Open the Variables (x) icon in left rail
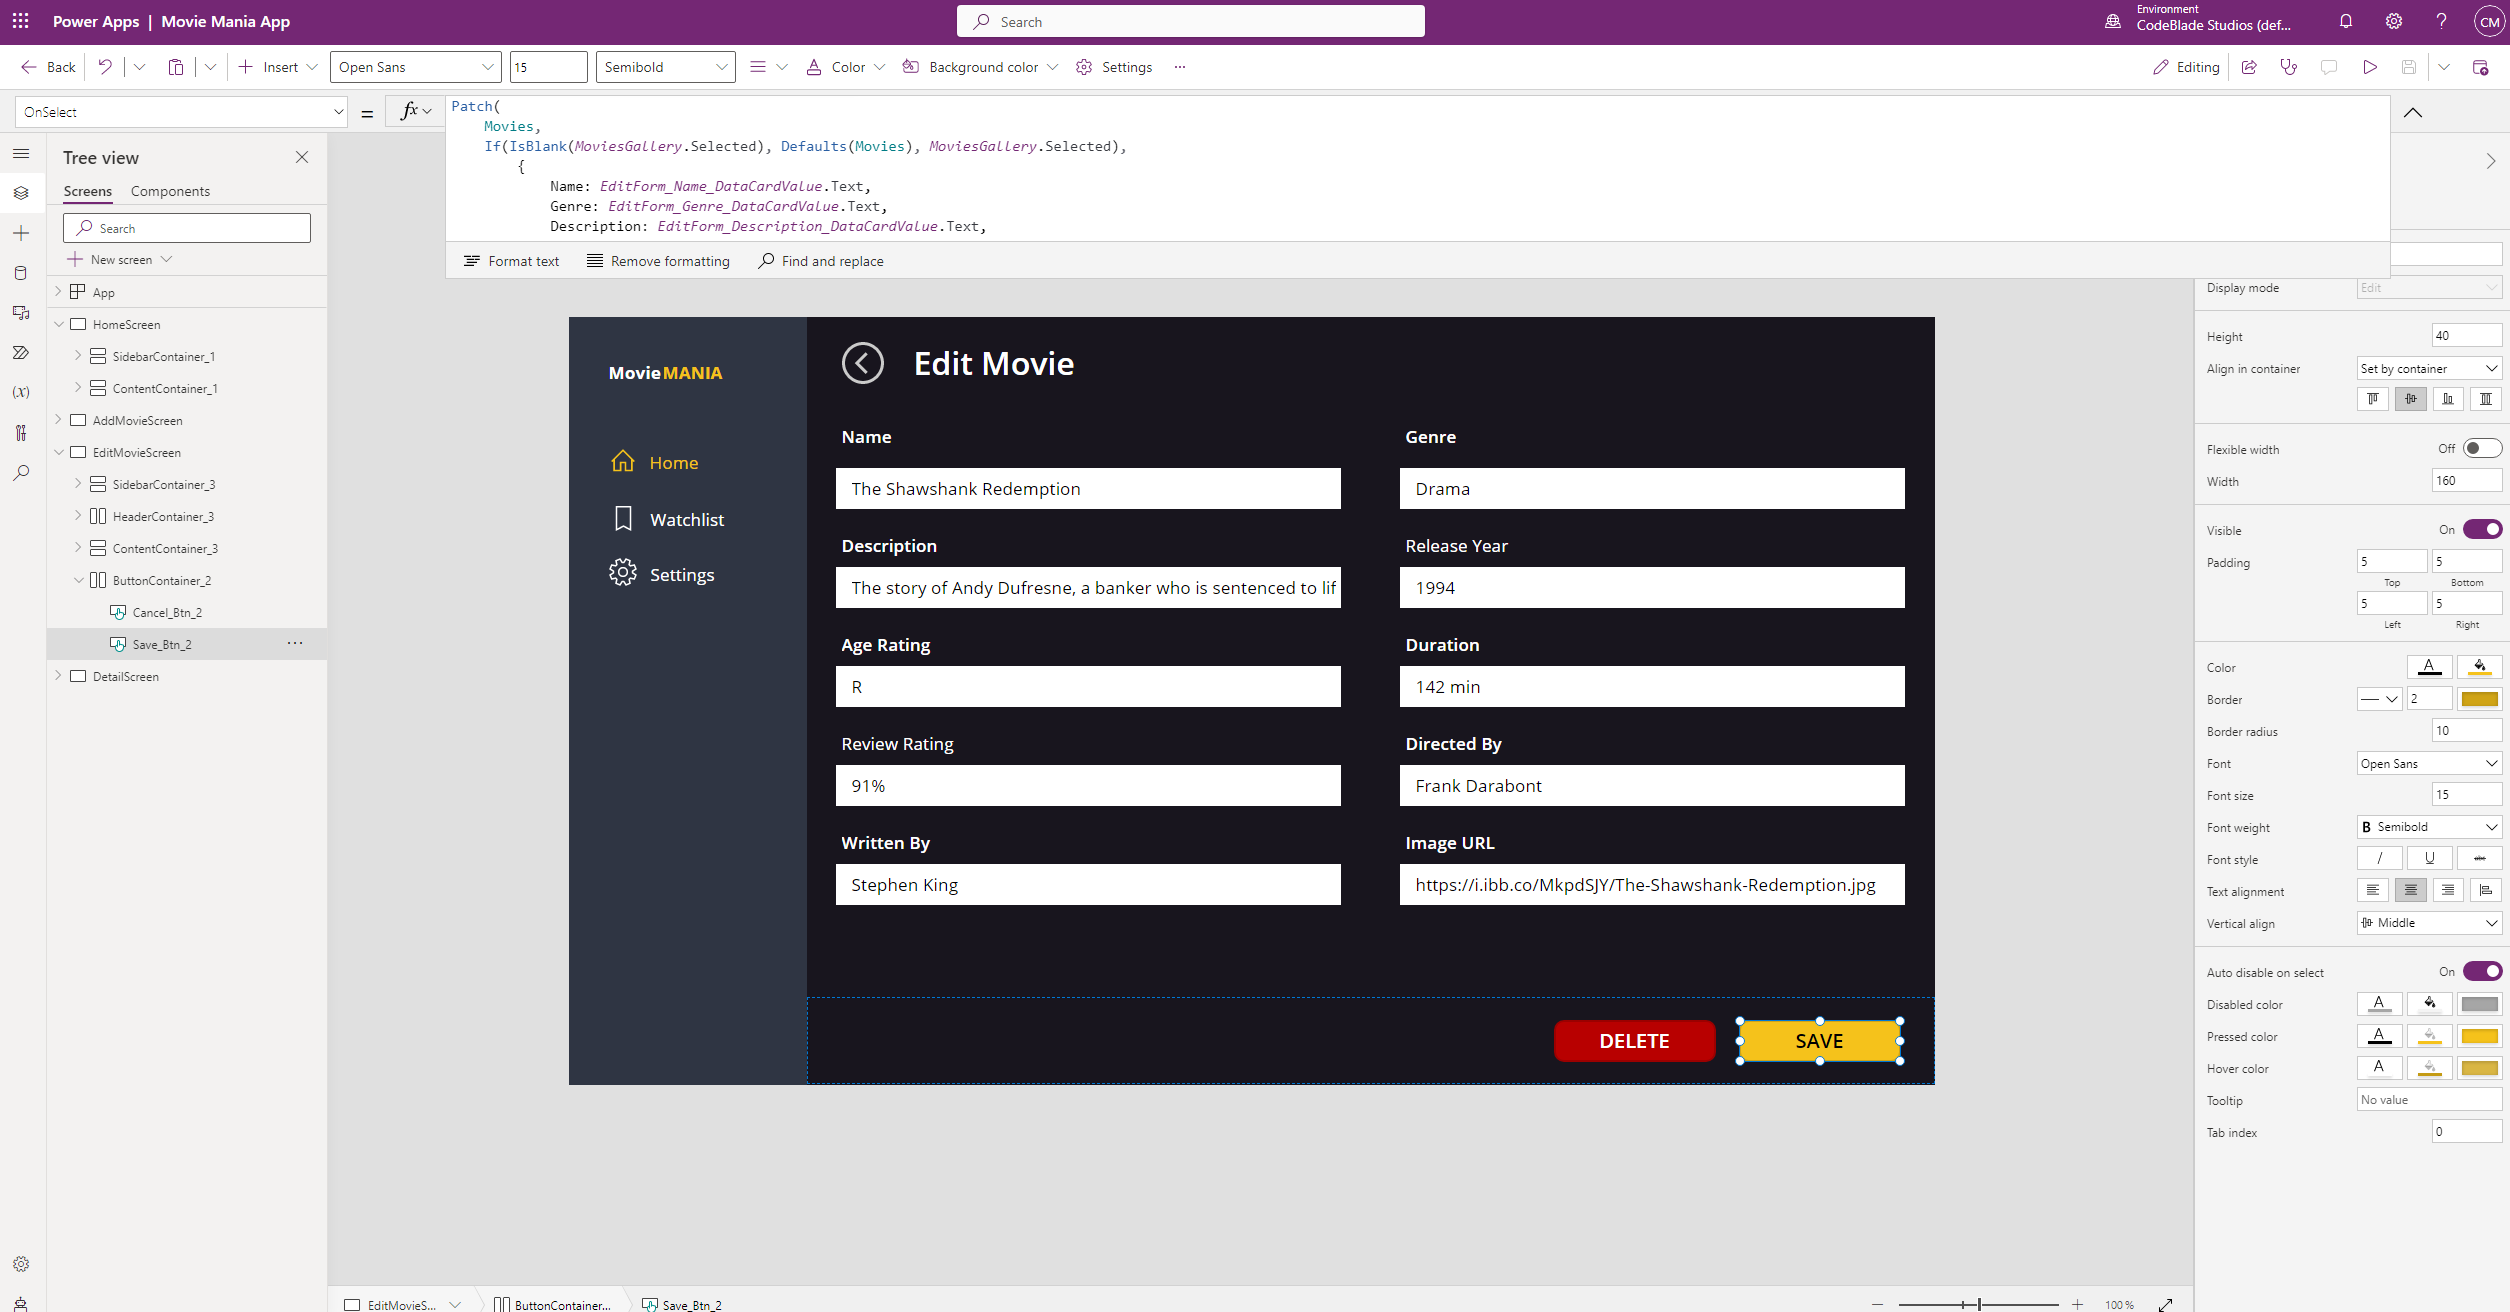 click(21, 392)
